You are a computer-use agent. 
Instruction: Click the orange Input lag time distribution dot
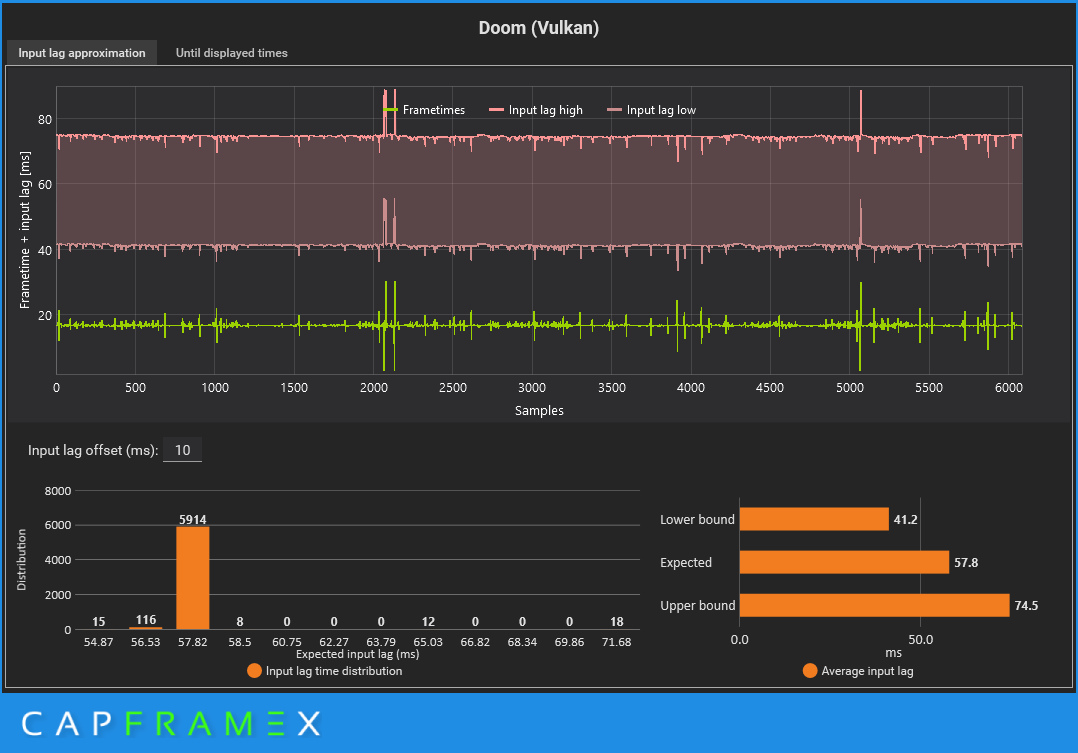pyautogui.click(x=254, y=670)
